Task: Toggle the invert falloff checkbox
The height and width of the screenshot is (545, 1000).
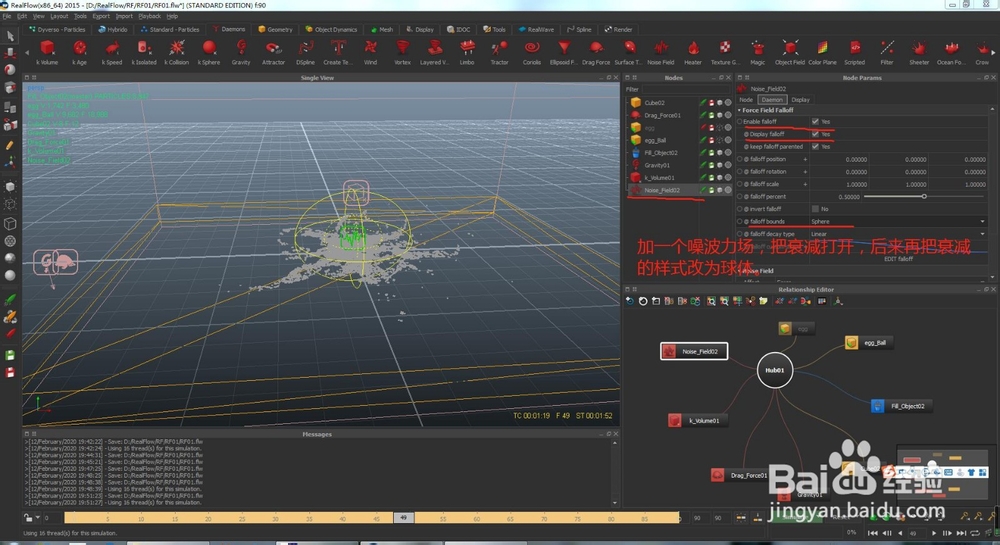Action: pyautogui.click(x=815, y=209)
